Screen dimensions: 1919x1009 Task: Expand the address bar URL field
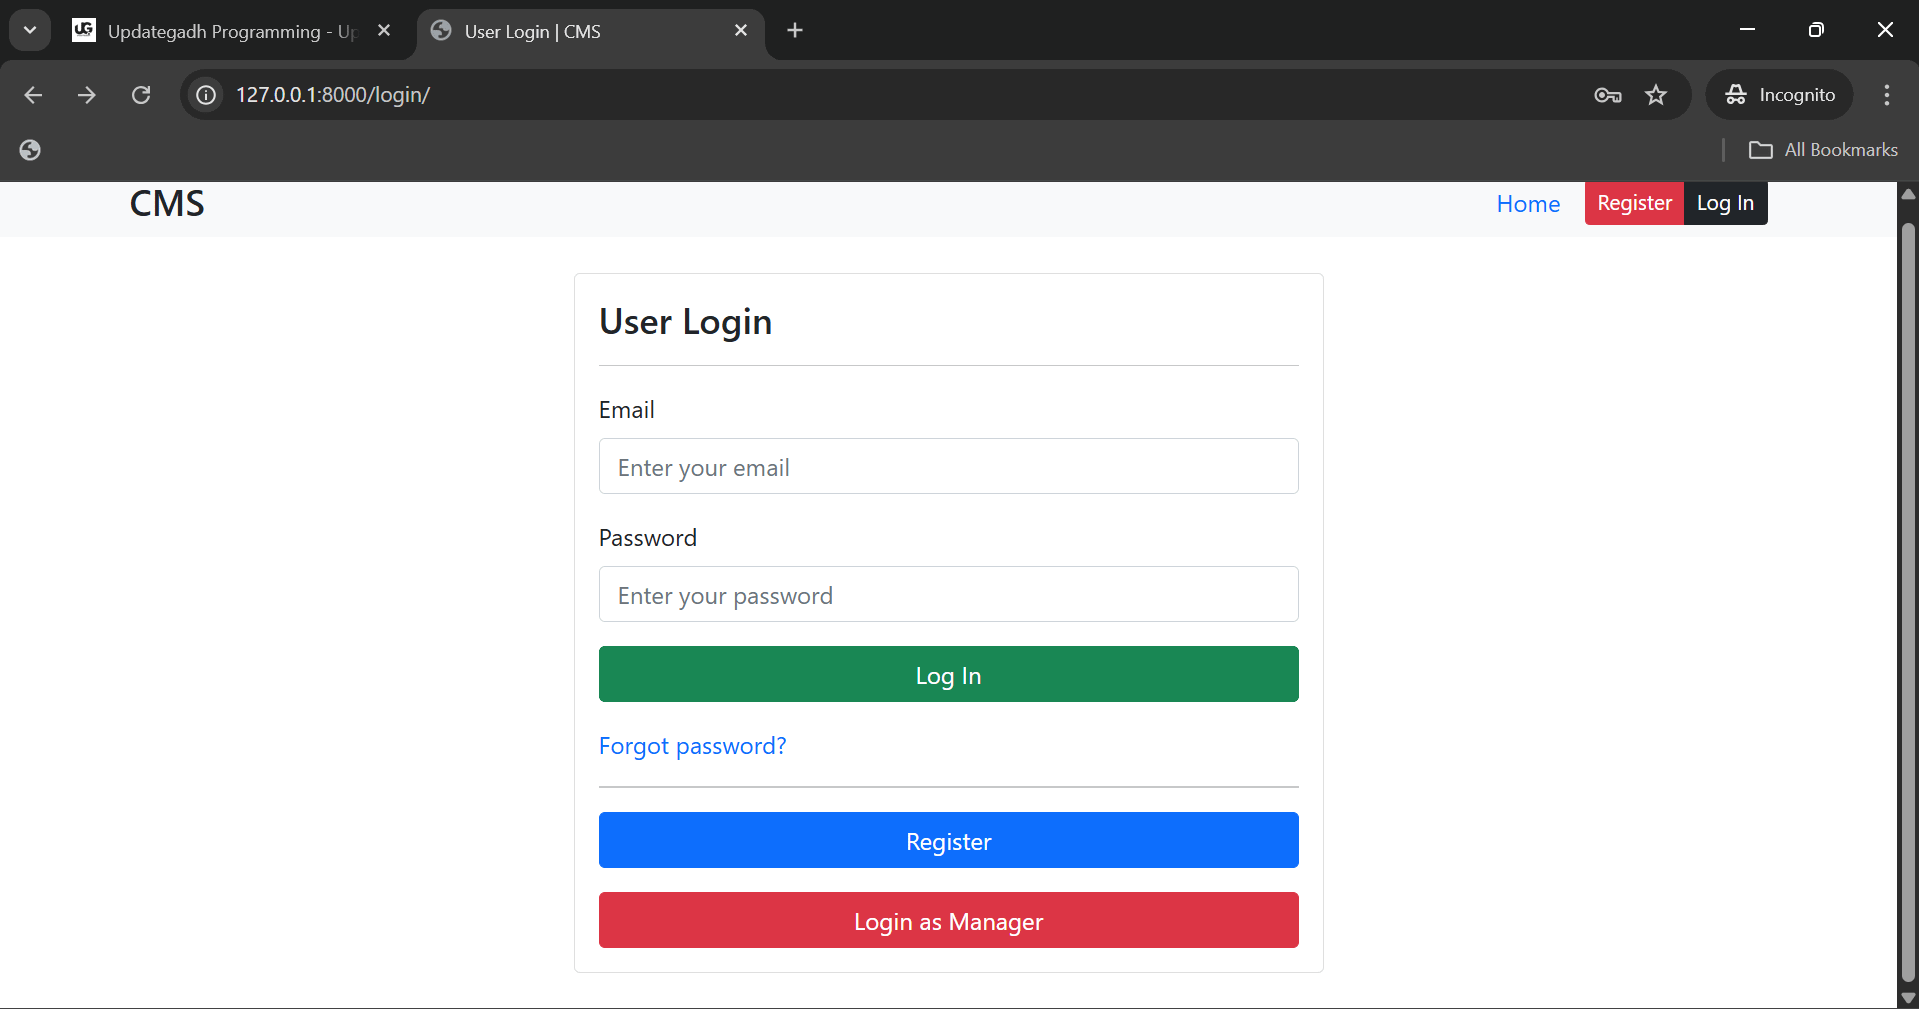[x=900, y=94]
